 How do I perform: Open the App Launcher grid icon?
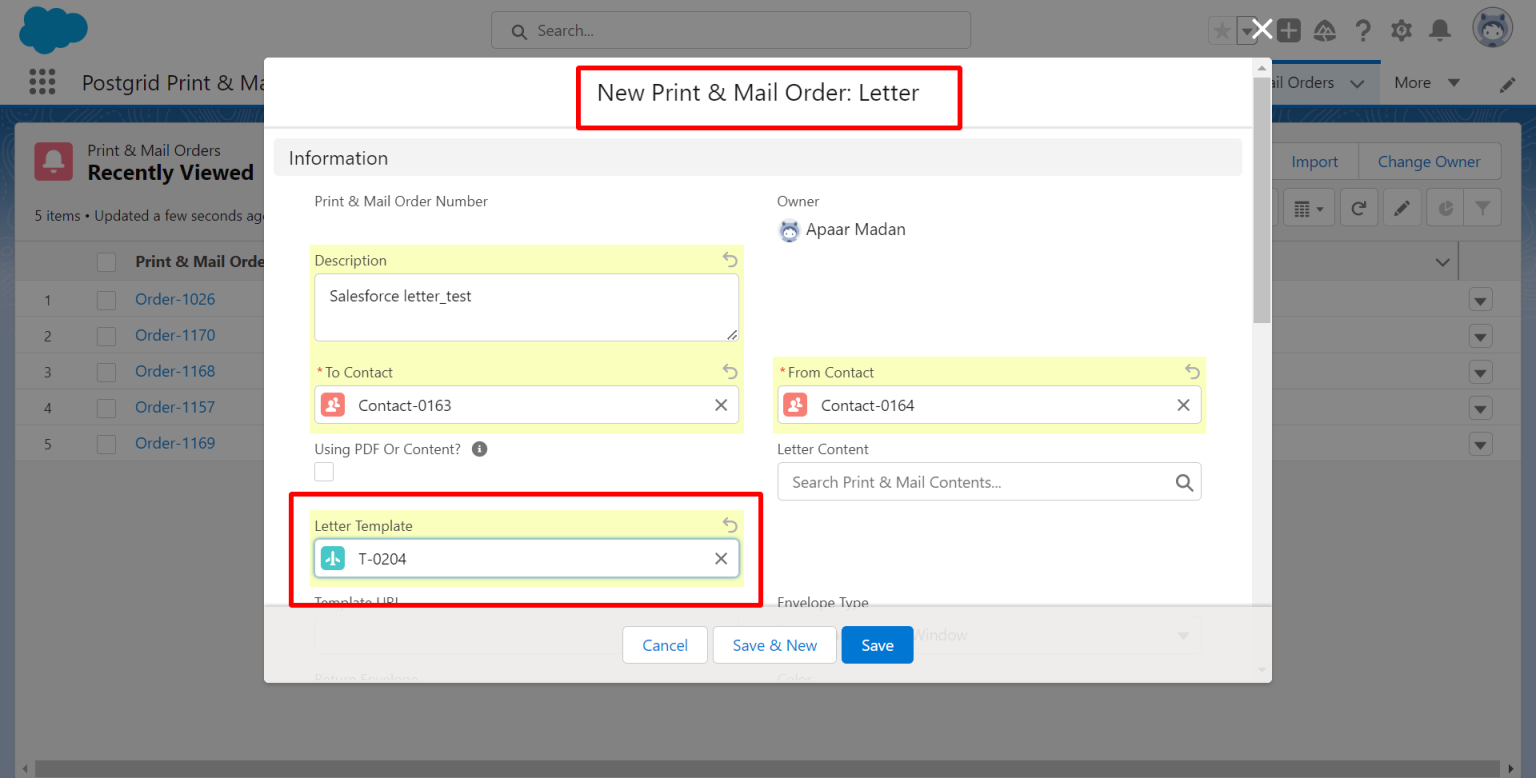42,83
